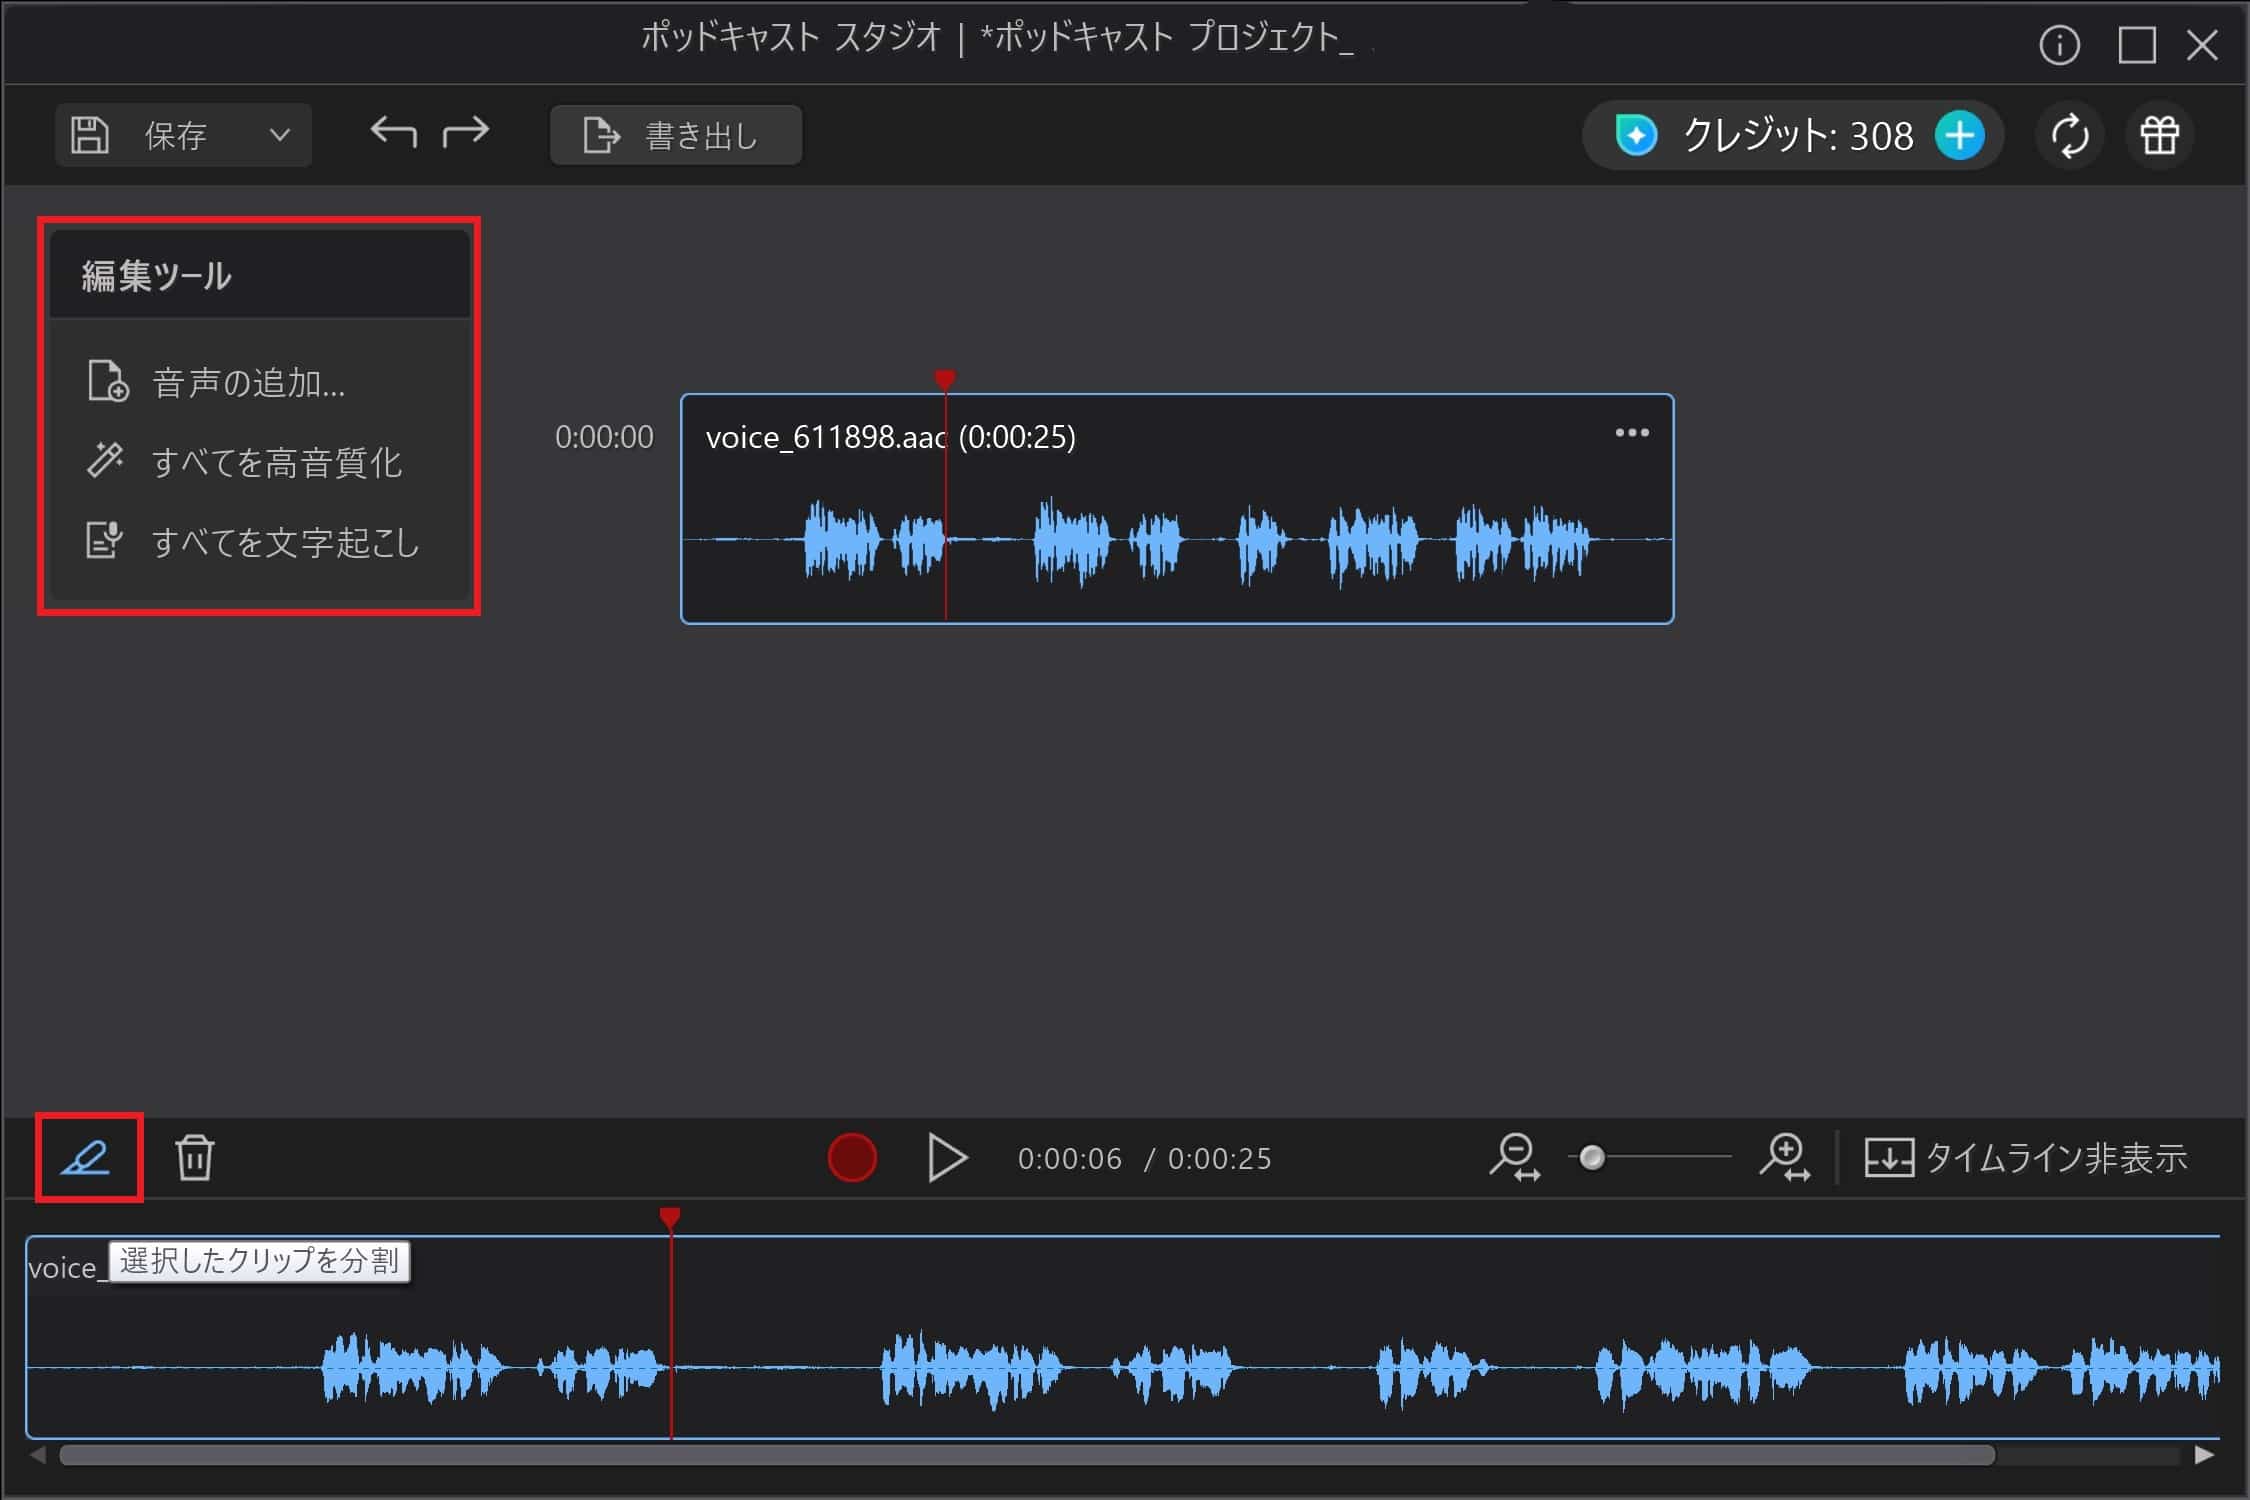Select the split clip tool
The image size is (2250, 1500).
coord(87,1158)
